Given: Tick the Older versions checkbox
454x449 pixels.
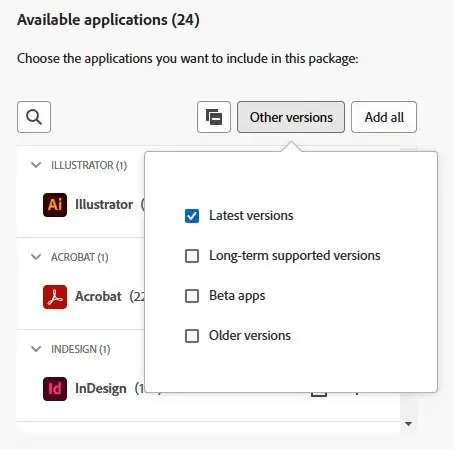Looking at the screenshot, I should 192,336.
